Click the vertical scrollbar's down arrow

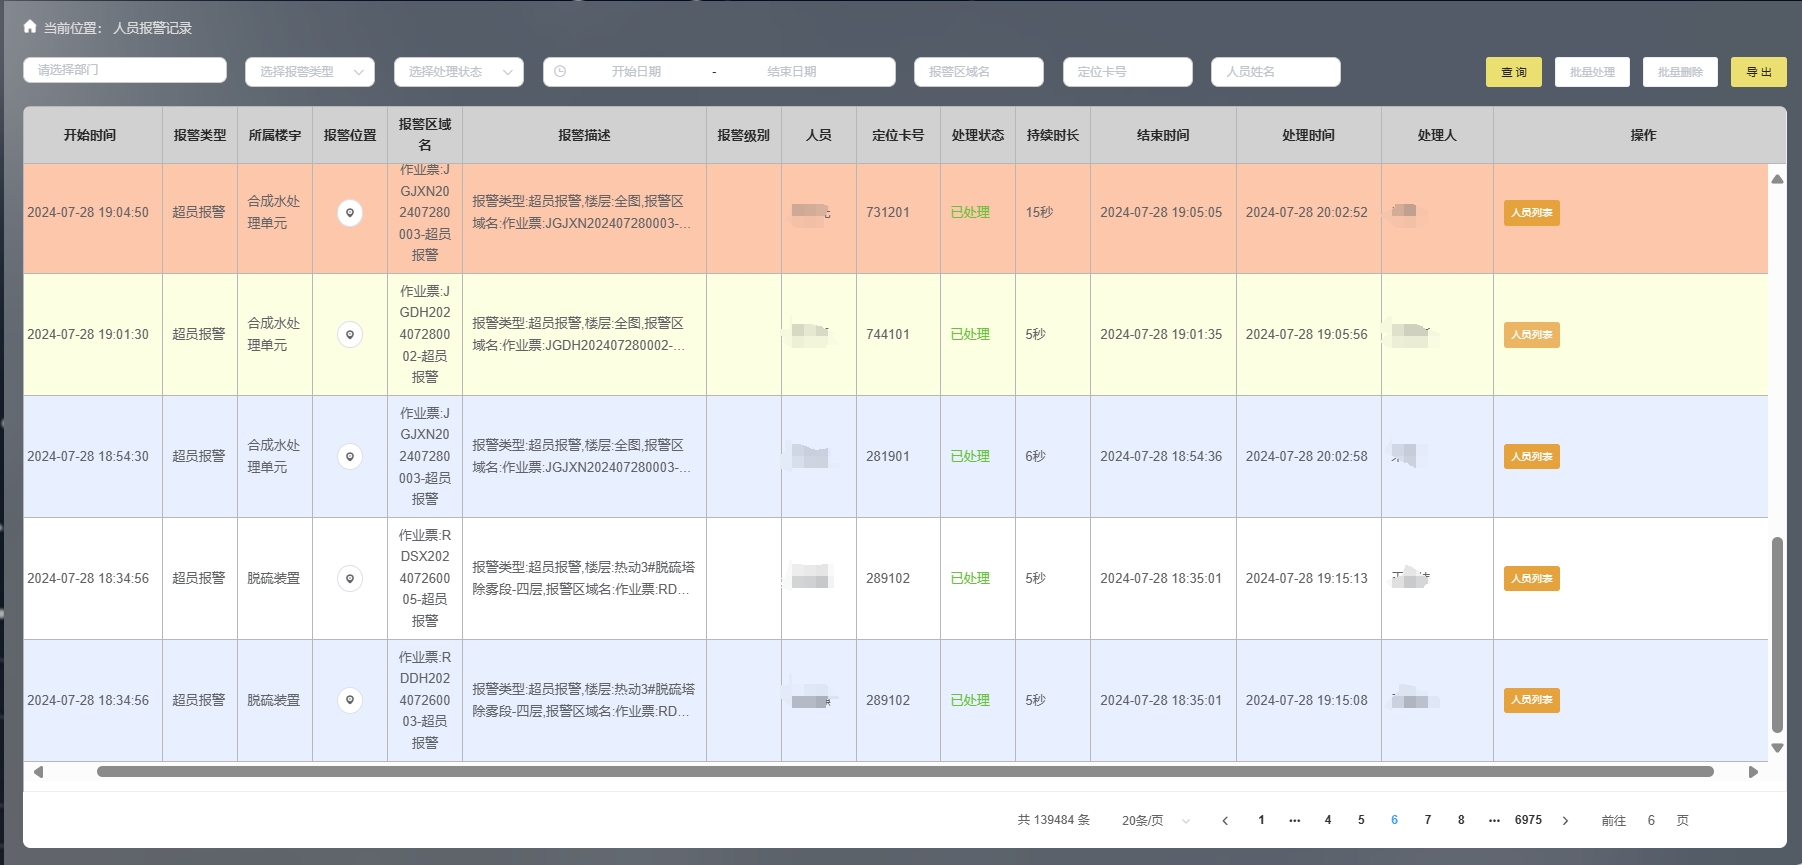1777,747
